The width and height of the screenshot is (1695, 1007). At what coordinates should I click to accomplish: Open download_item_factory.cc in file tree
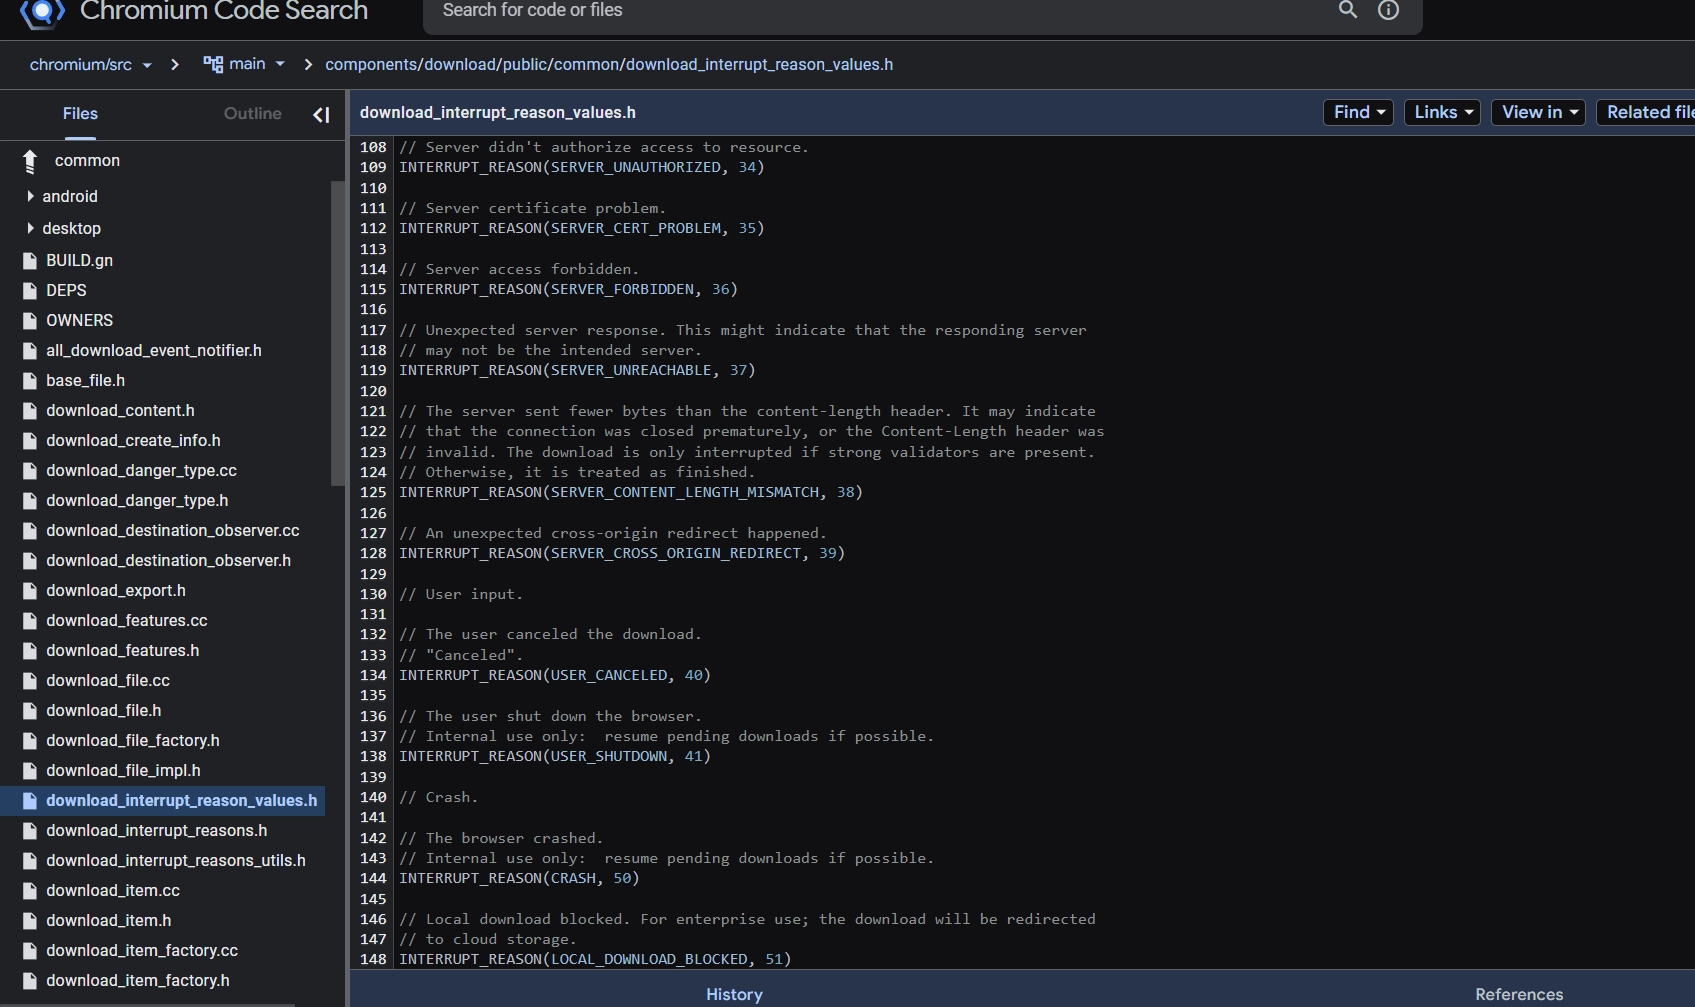point(142,951)
